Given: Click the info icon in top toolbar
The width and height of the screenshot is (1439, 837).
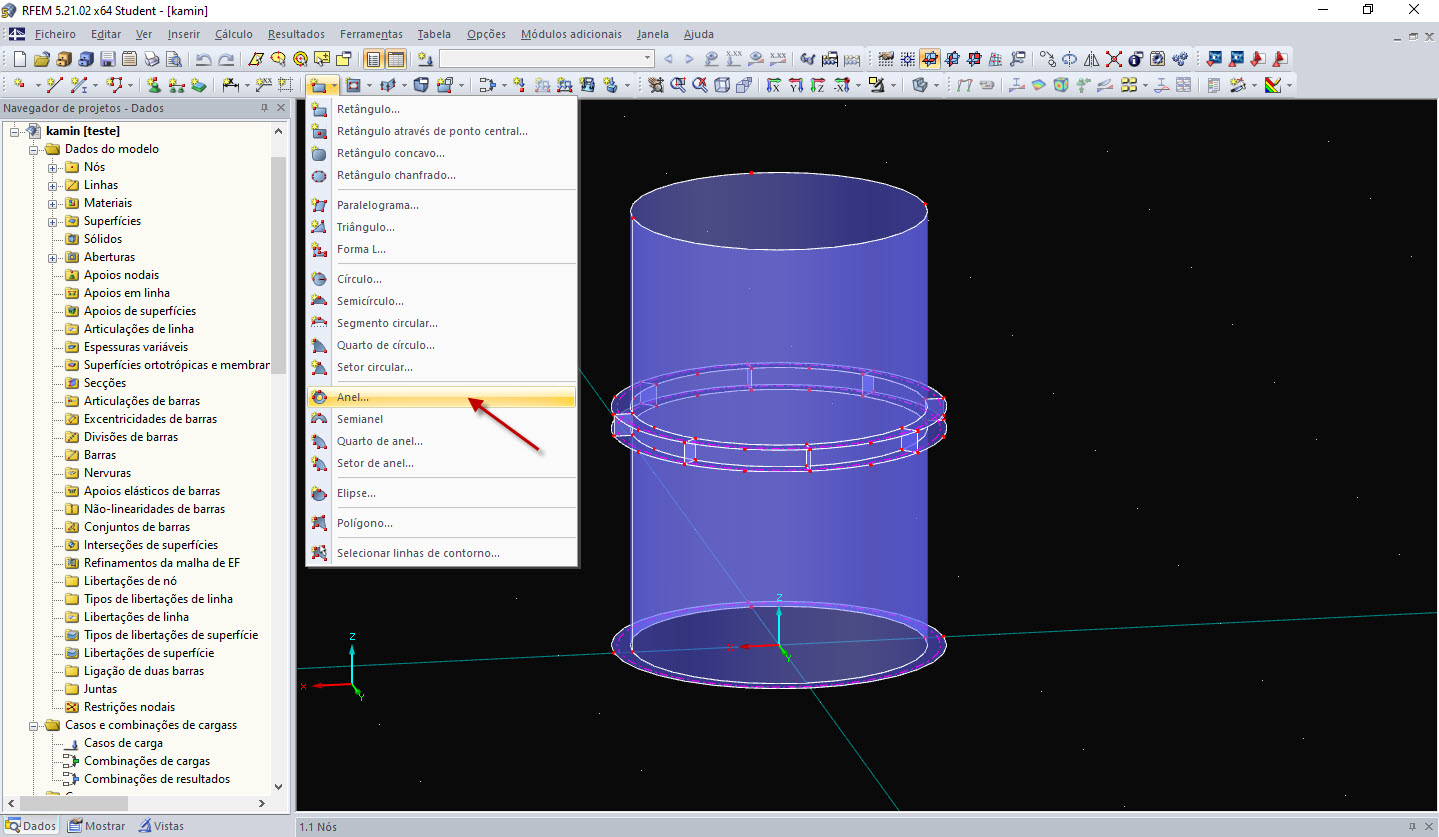Looking at the screenshot, I should pyautogui.click(x=1136, y=59).
